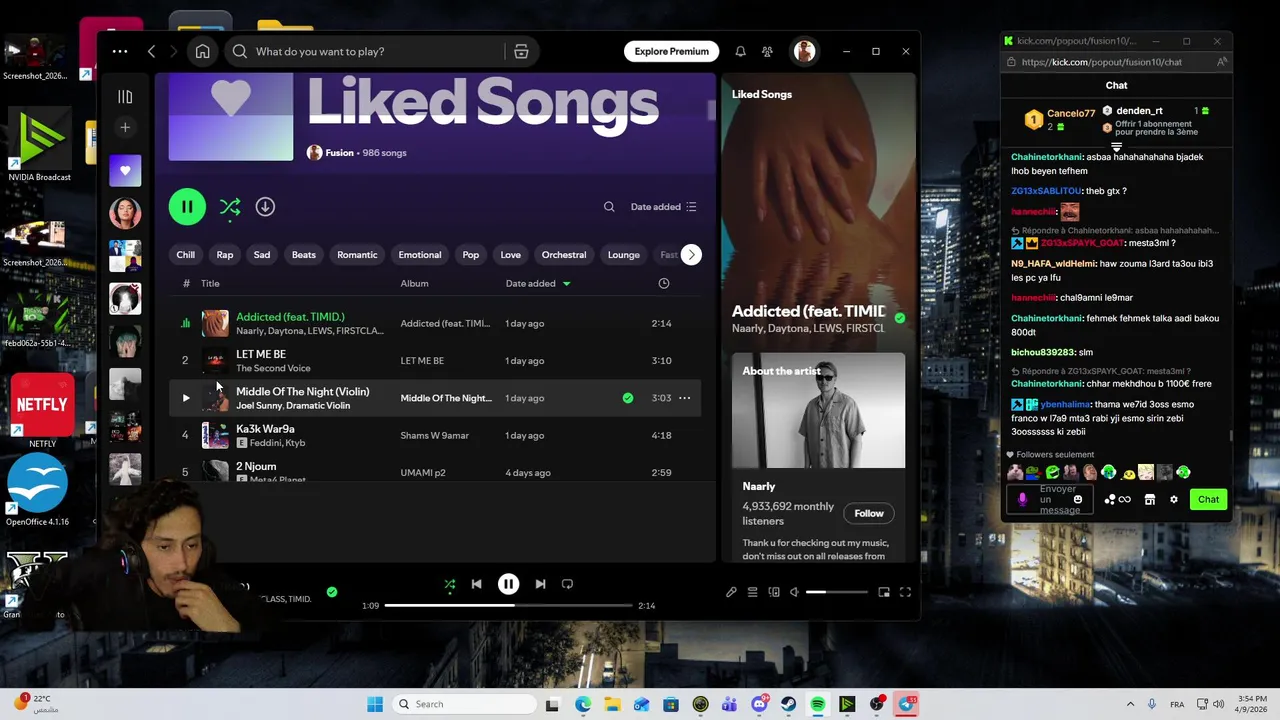Open the Spotify three-dot main menu
The image size is (1280, 720).
click(x=120, y=51)
